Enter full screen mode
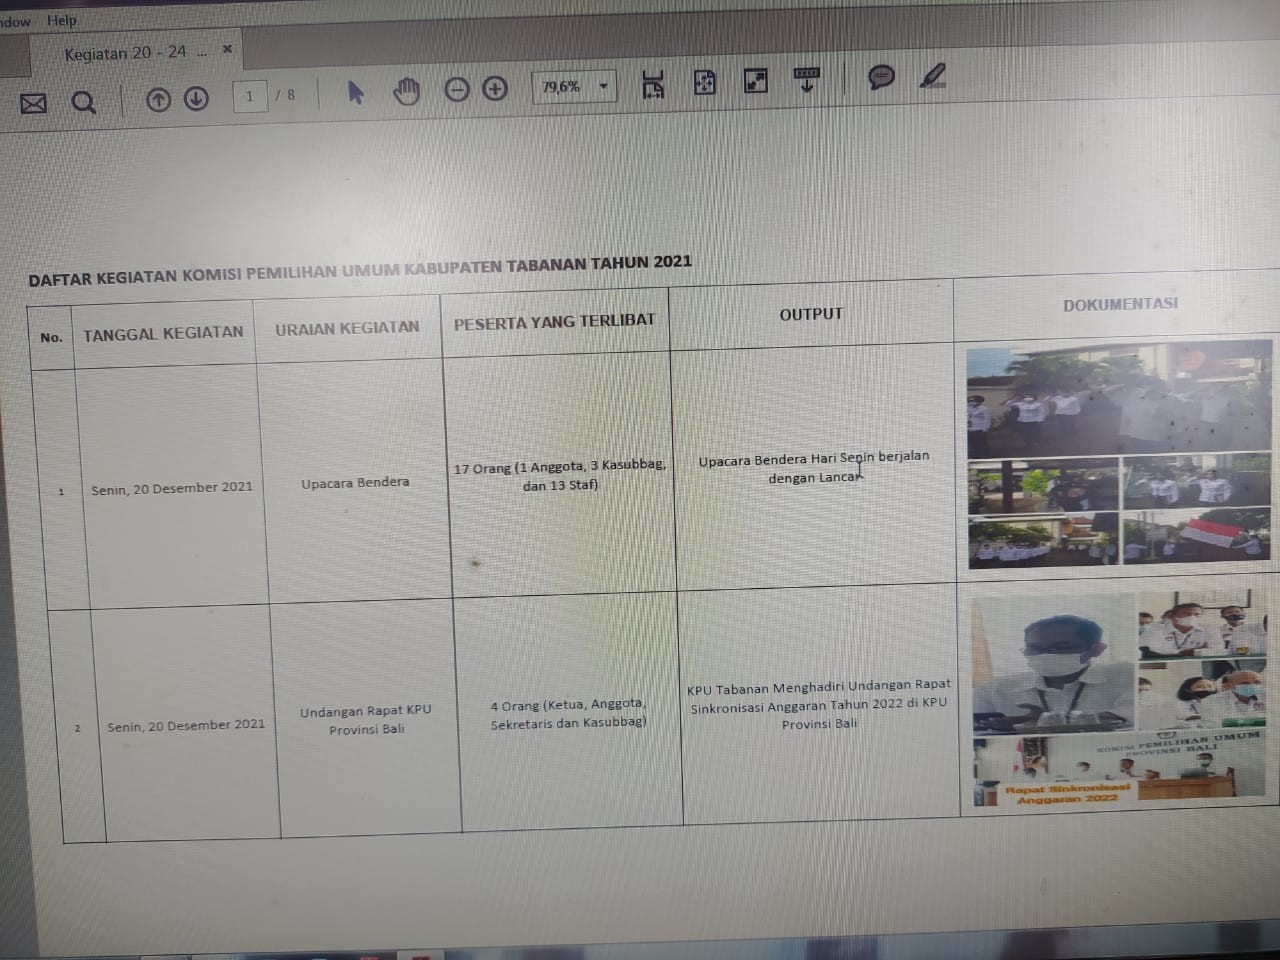Image resolution: width=1280 pixels, height=960 pixels. (756, 81)
